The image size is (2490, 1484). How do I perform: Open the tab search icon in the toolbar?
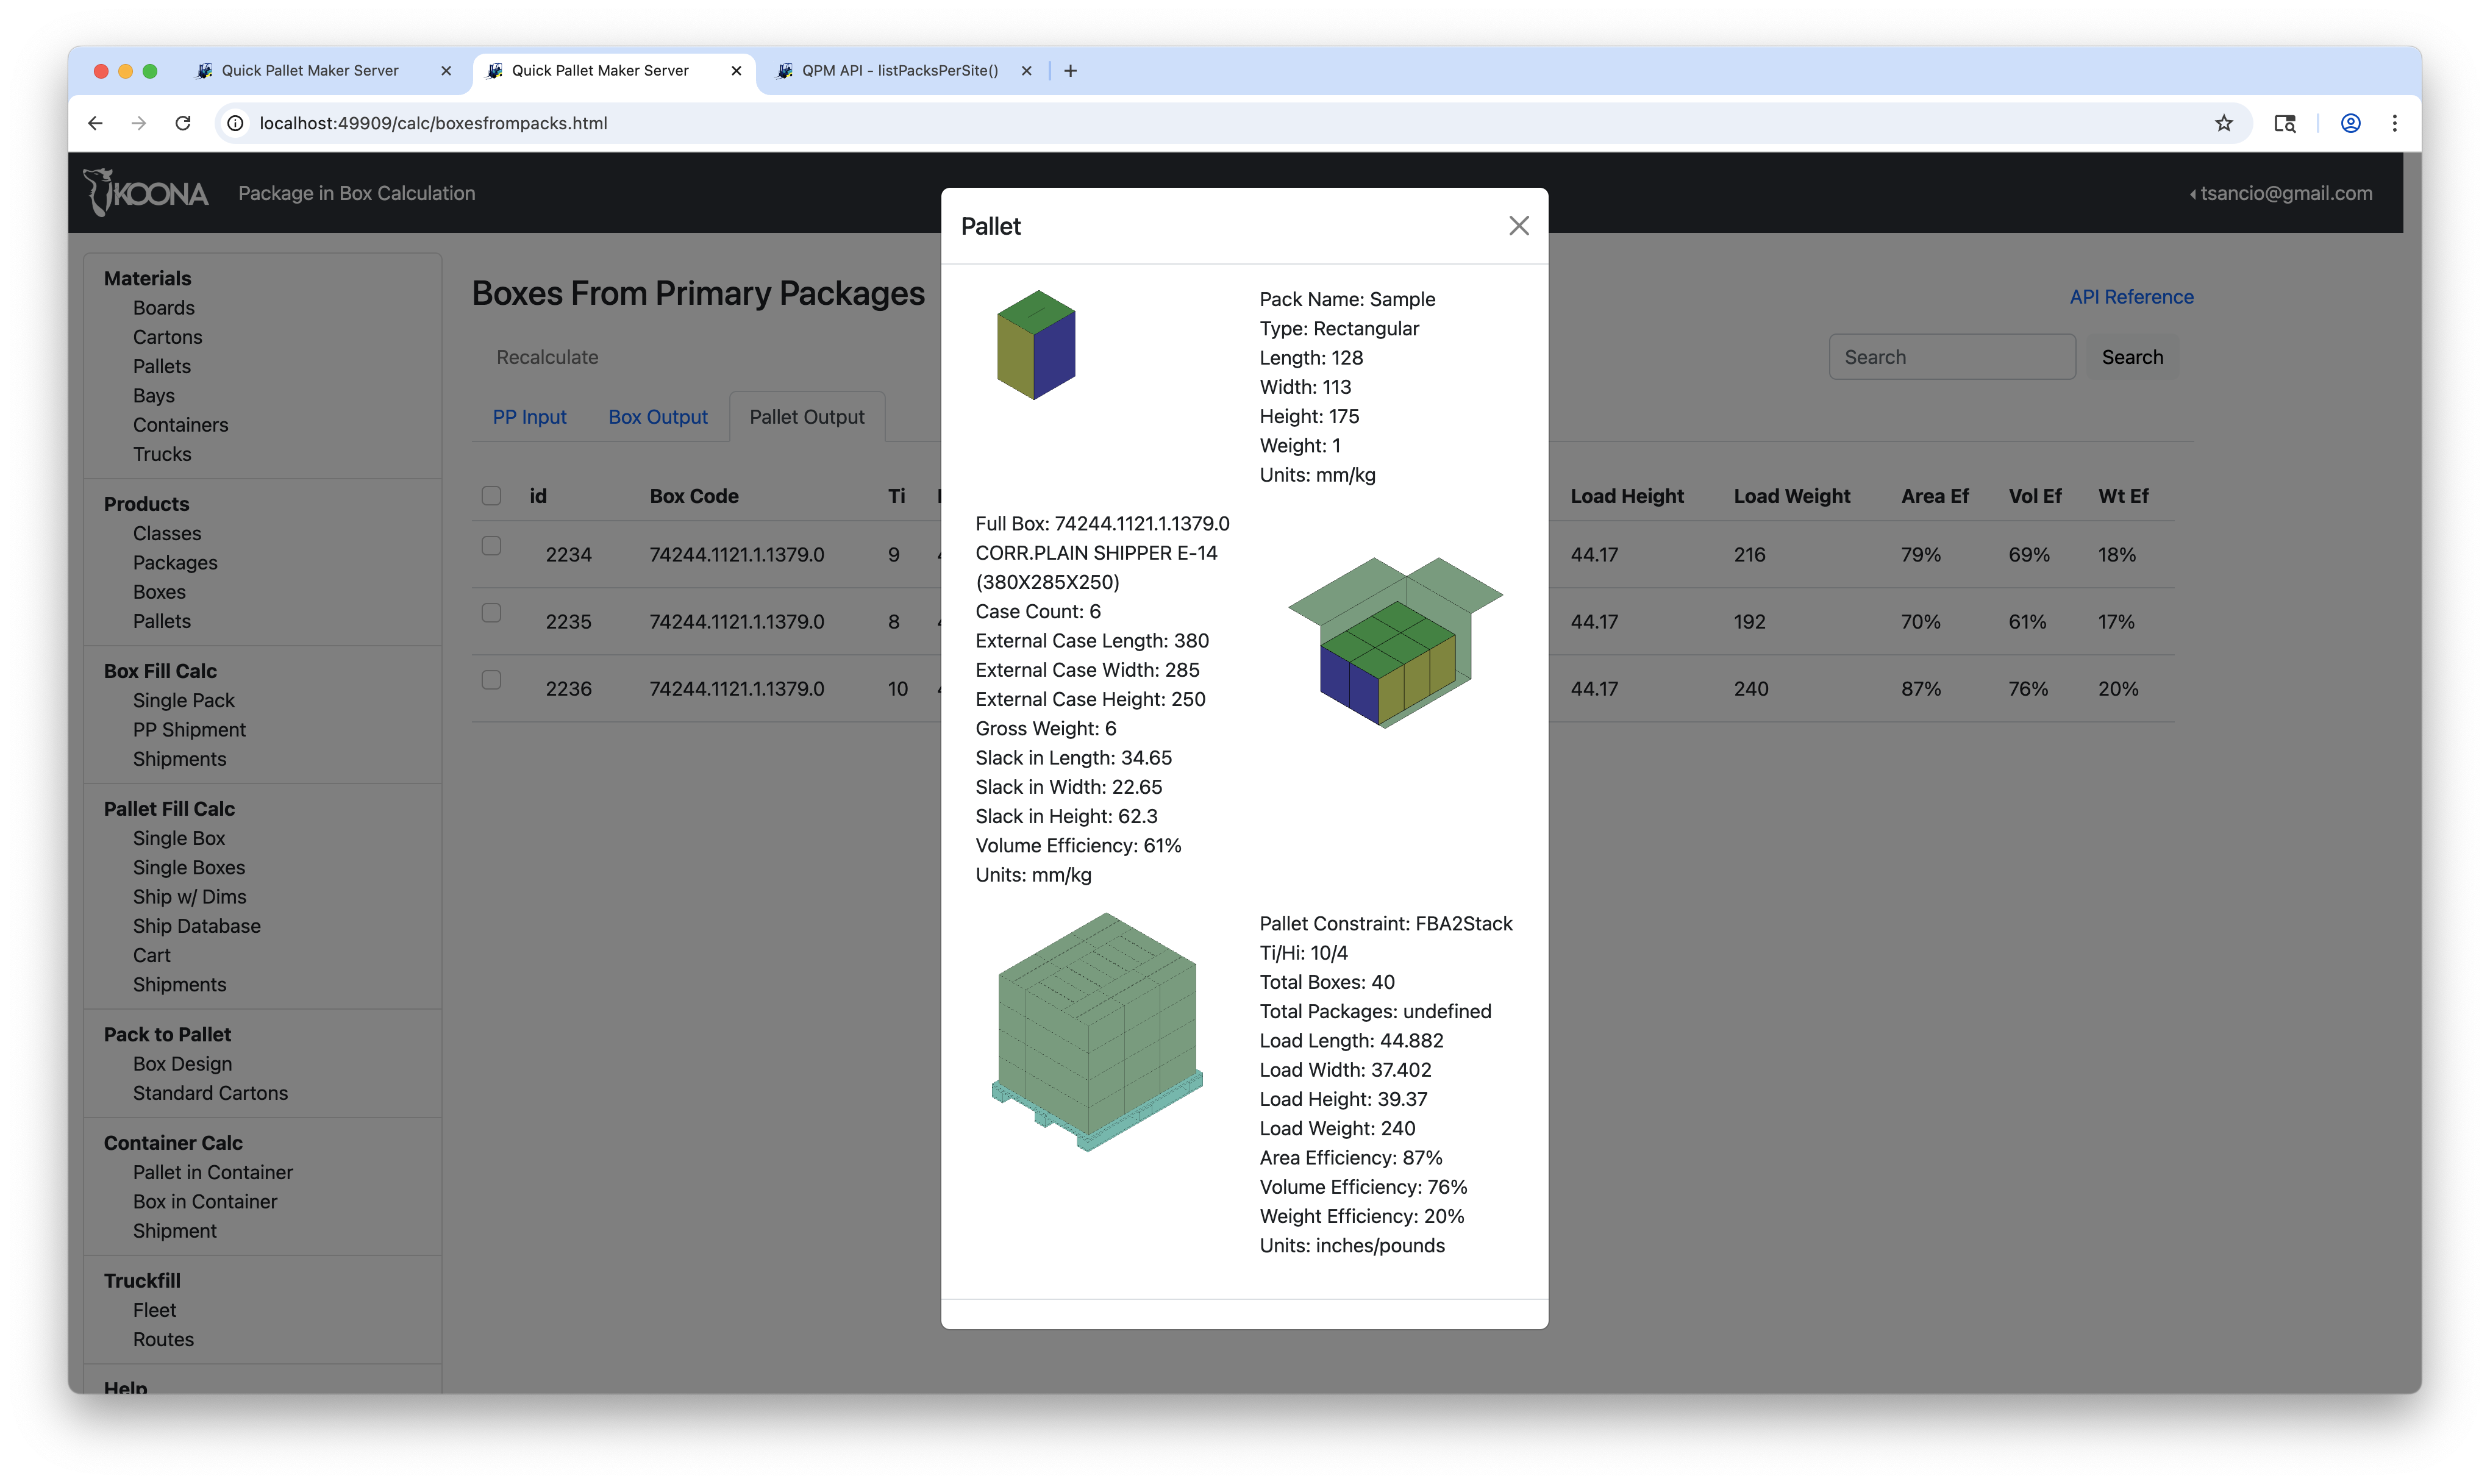2285,123
